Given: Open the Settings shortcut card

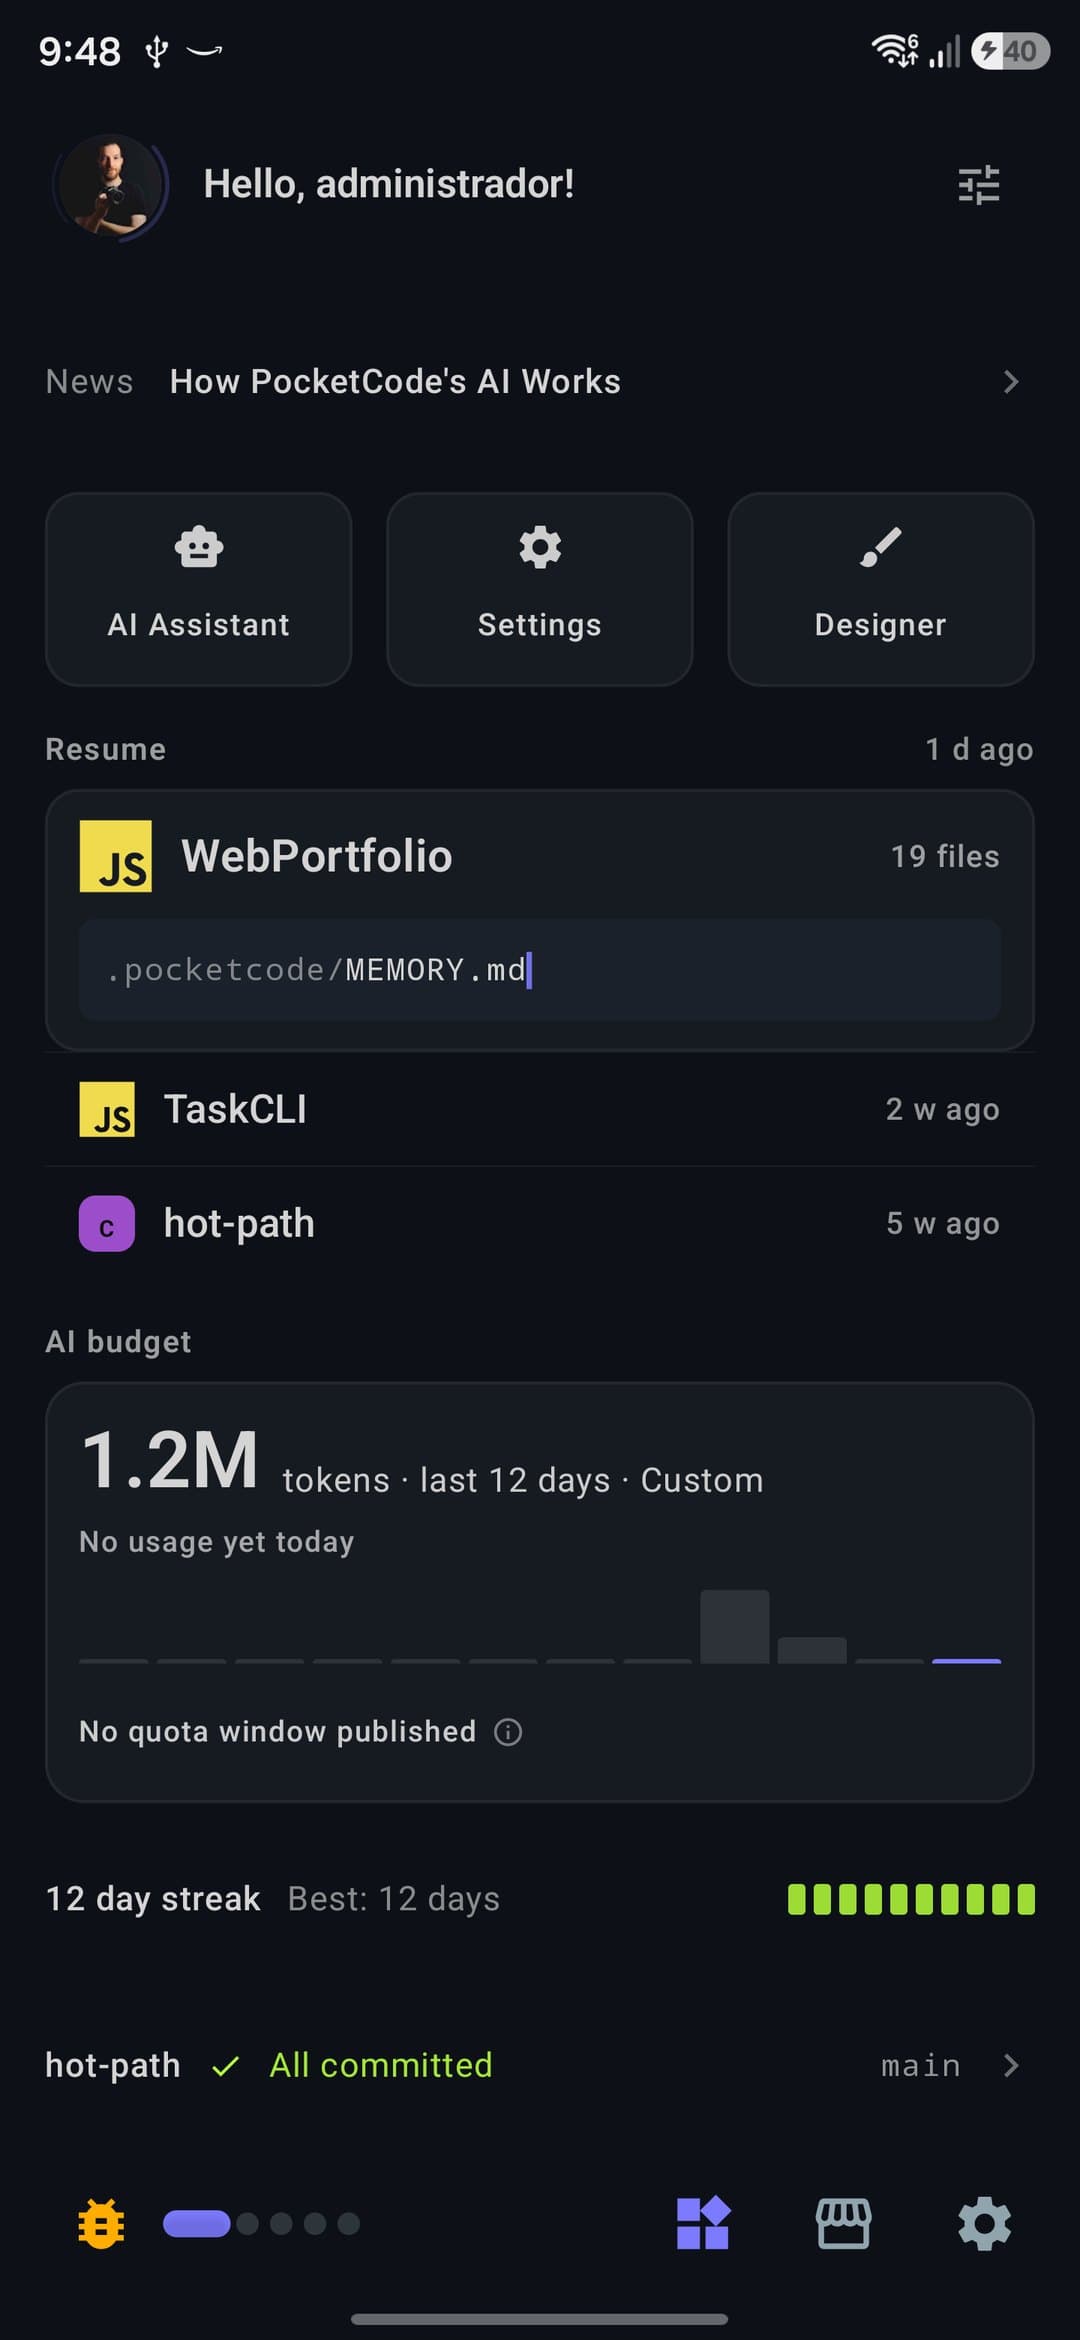Looking at the screenshot, I should click(540, 589).
